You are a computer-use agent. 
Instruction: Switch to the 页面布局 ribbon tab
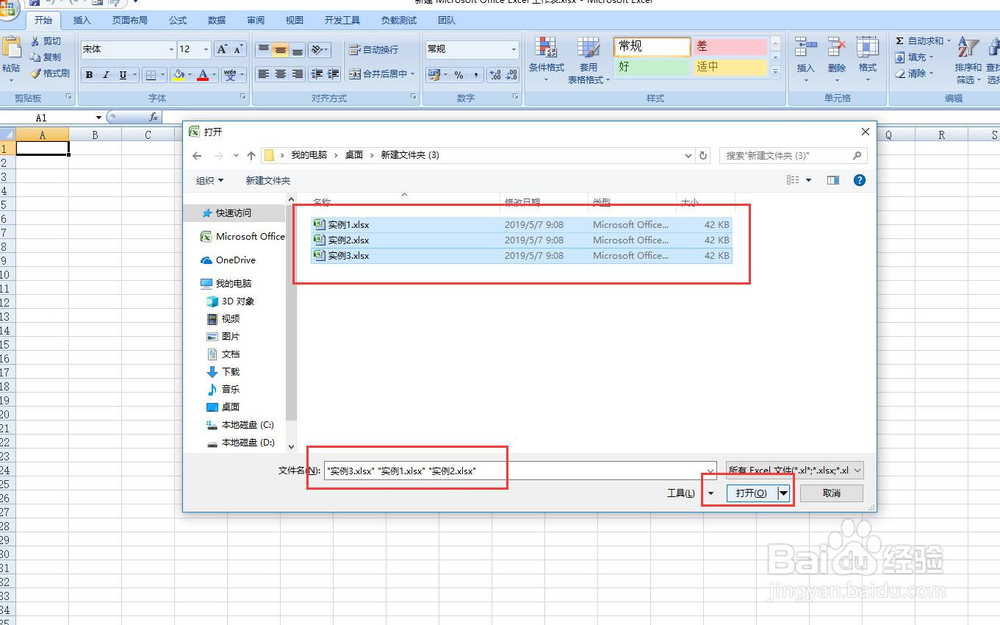(130, 20)
